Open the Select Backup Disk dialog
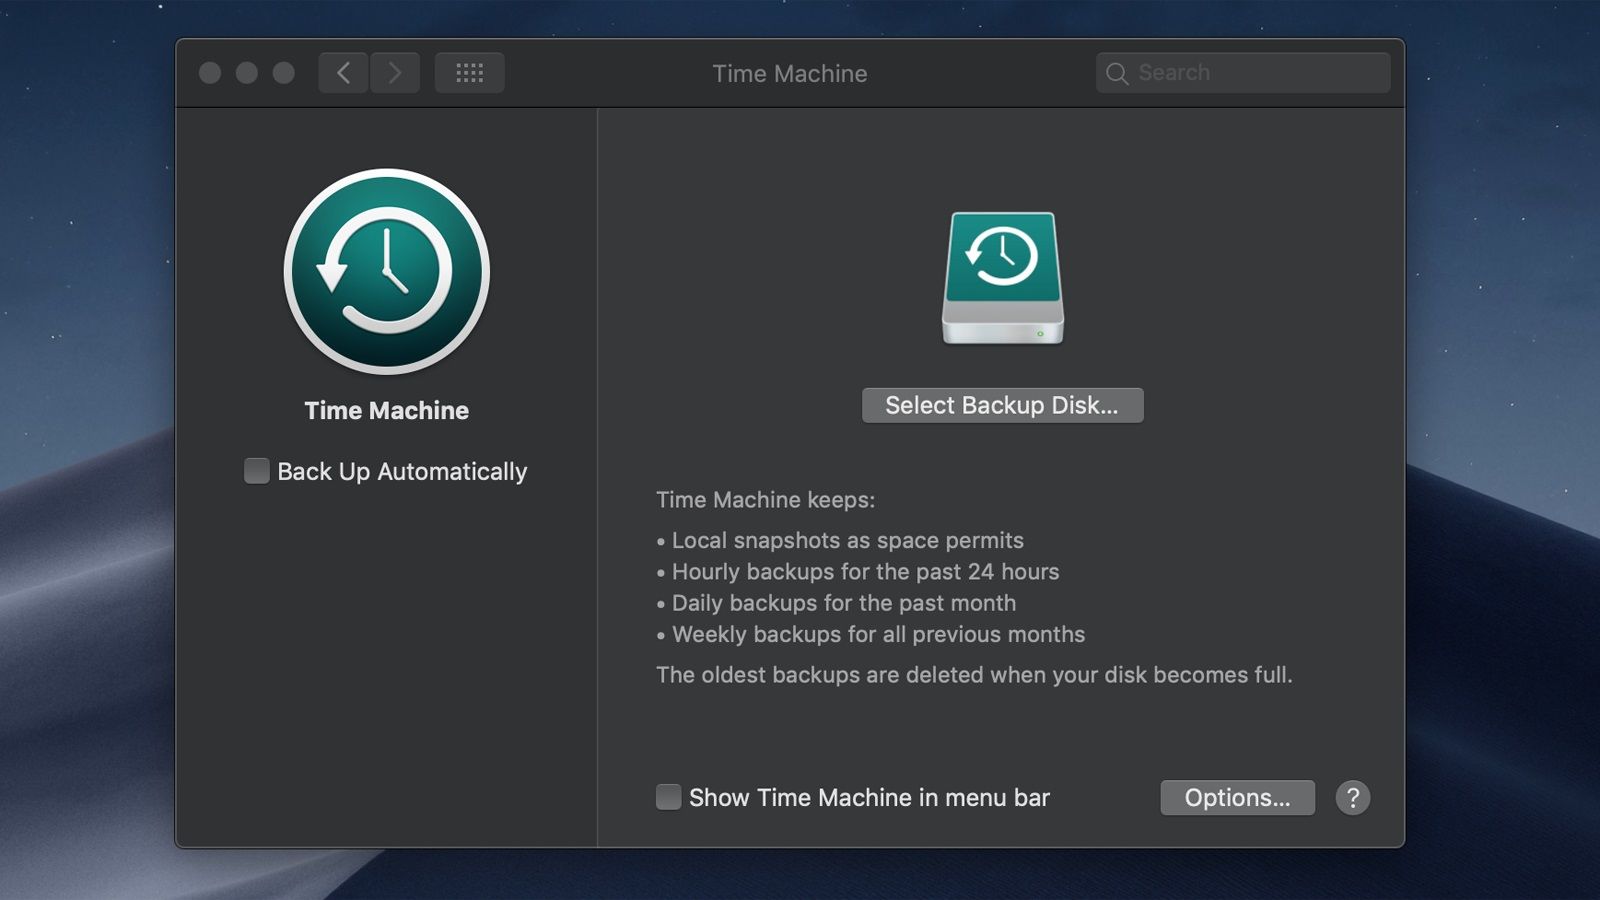Viewport: 1600px width, 900px height. coord(1002,405)
